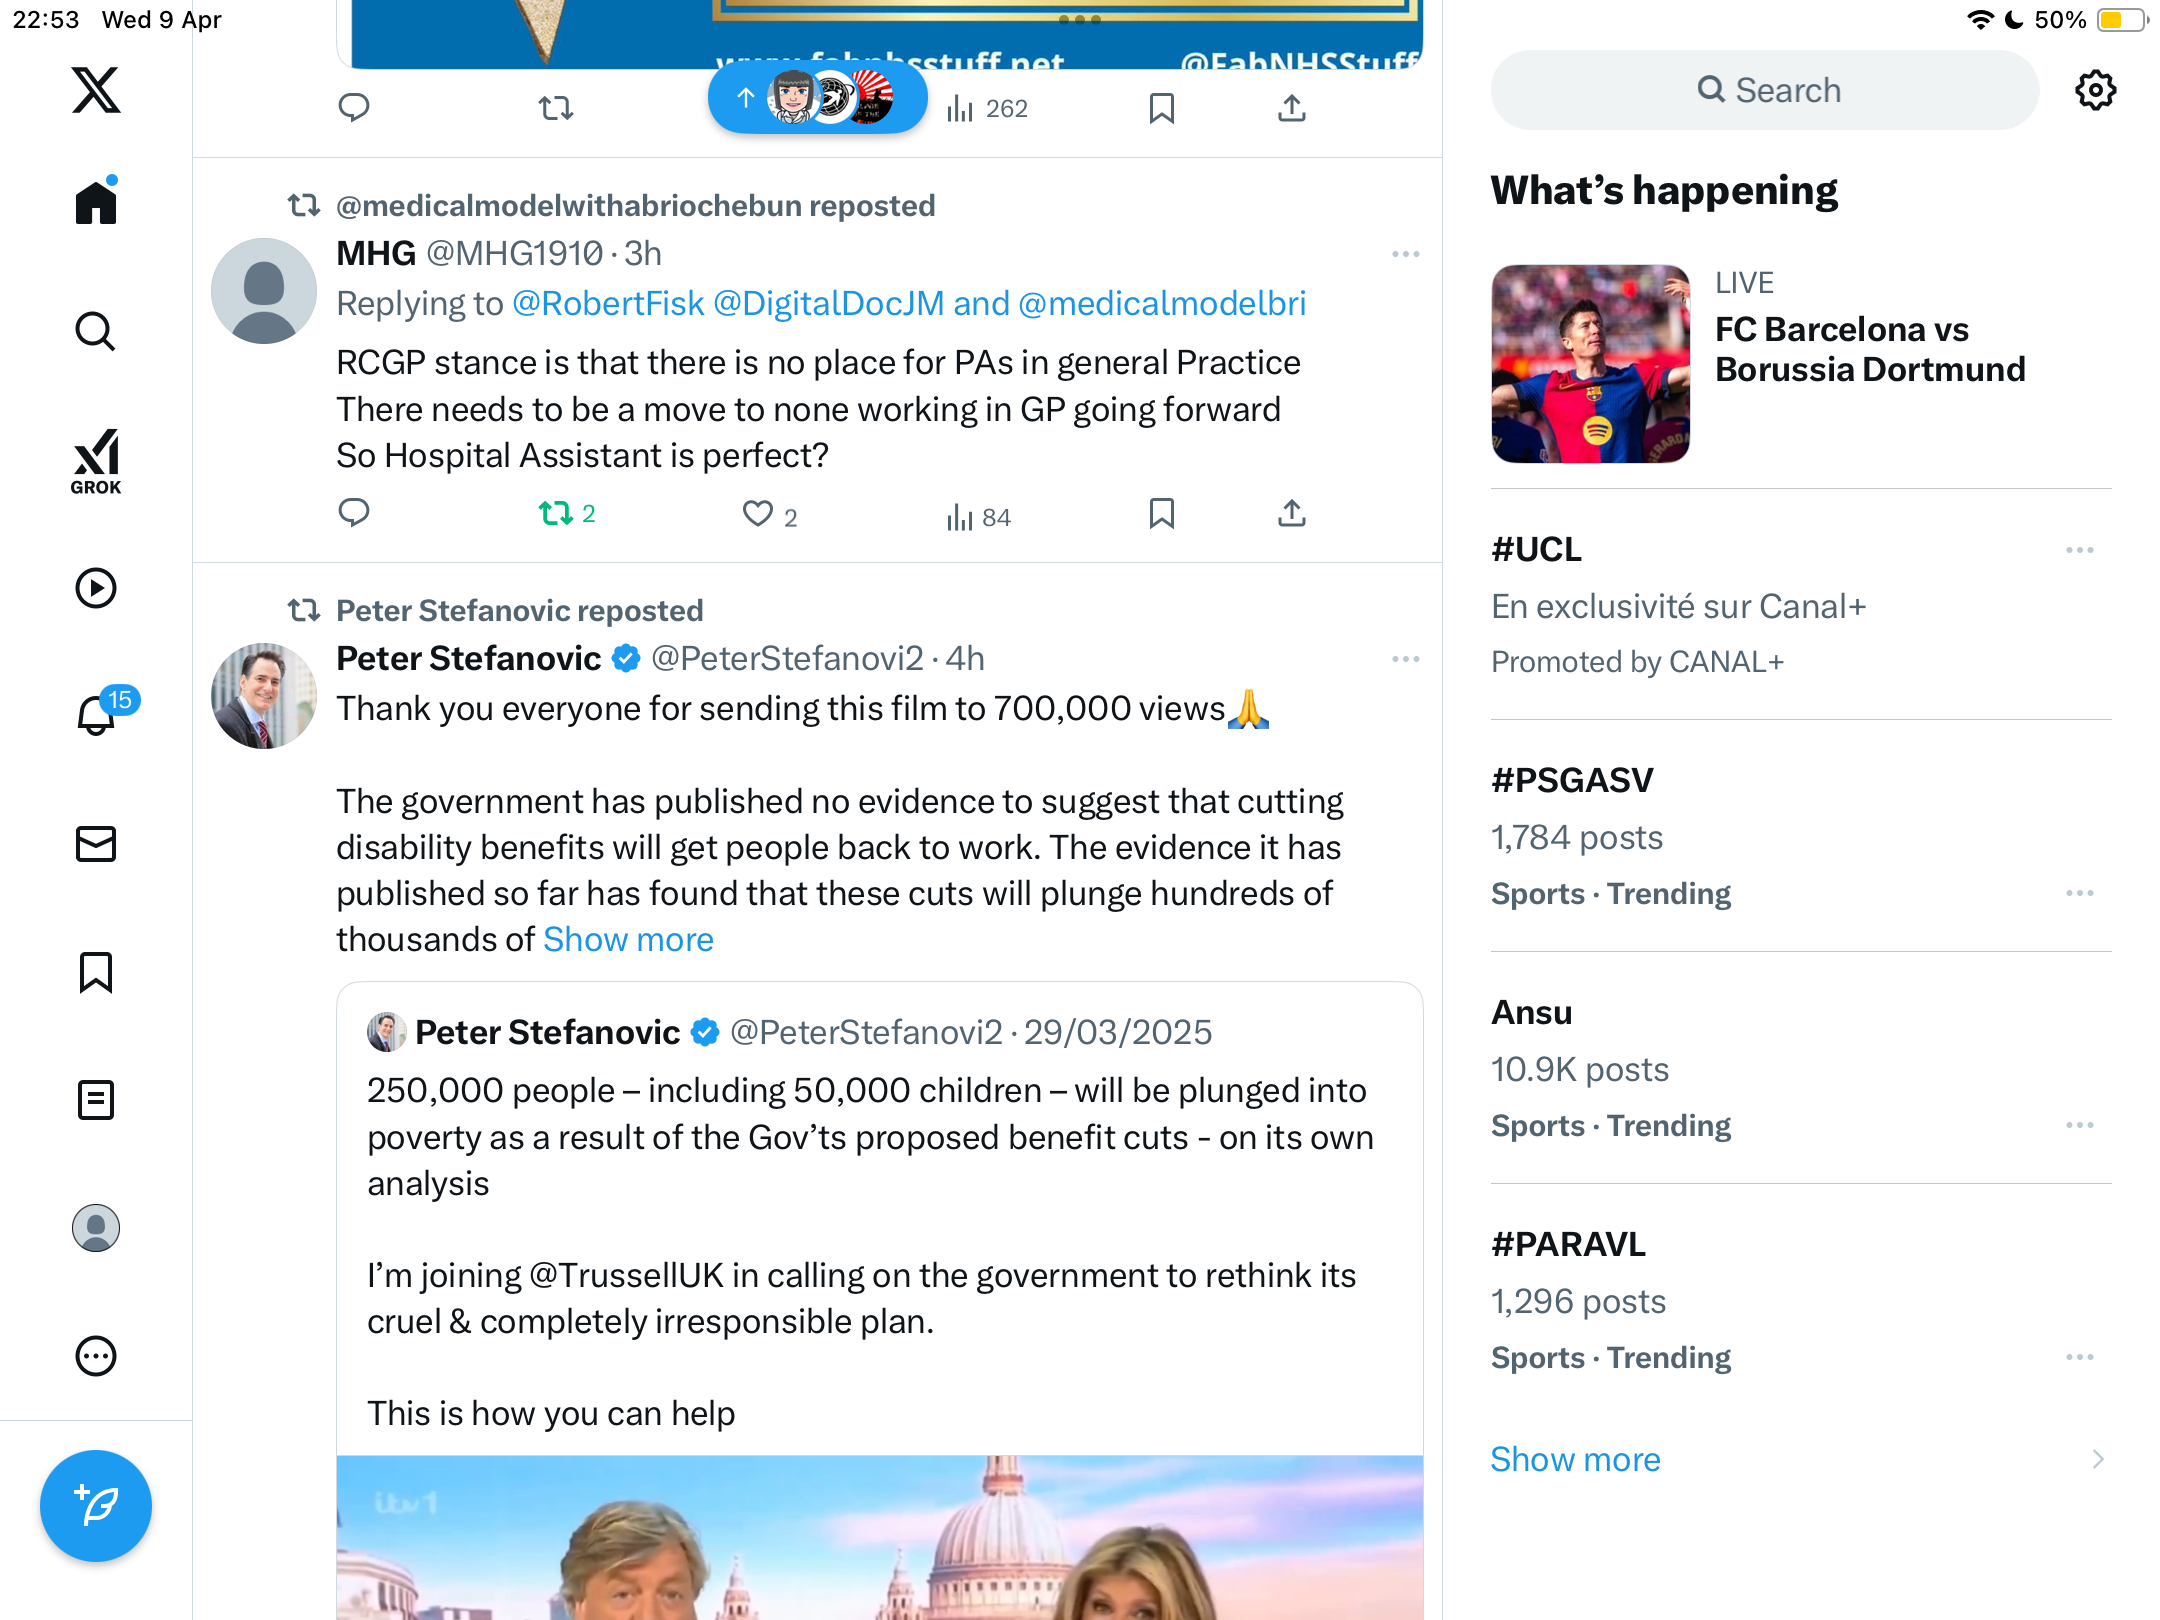Screen dimensions: 2160x1620
Task: Like the MHG post
Action: [x=769, y=515]
